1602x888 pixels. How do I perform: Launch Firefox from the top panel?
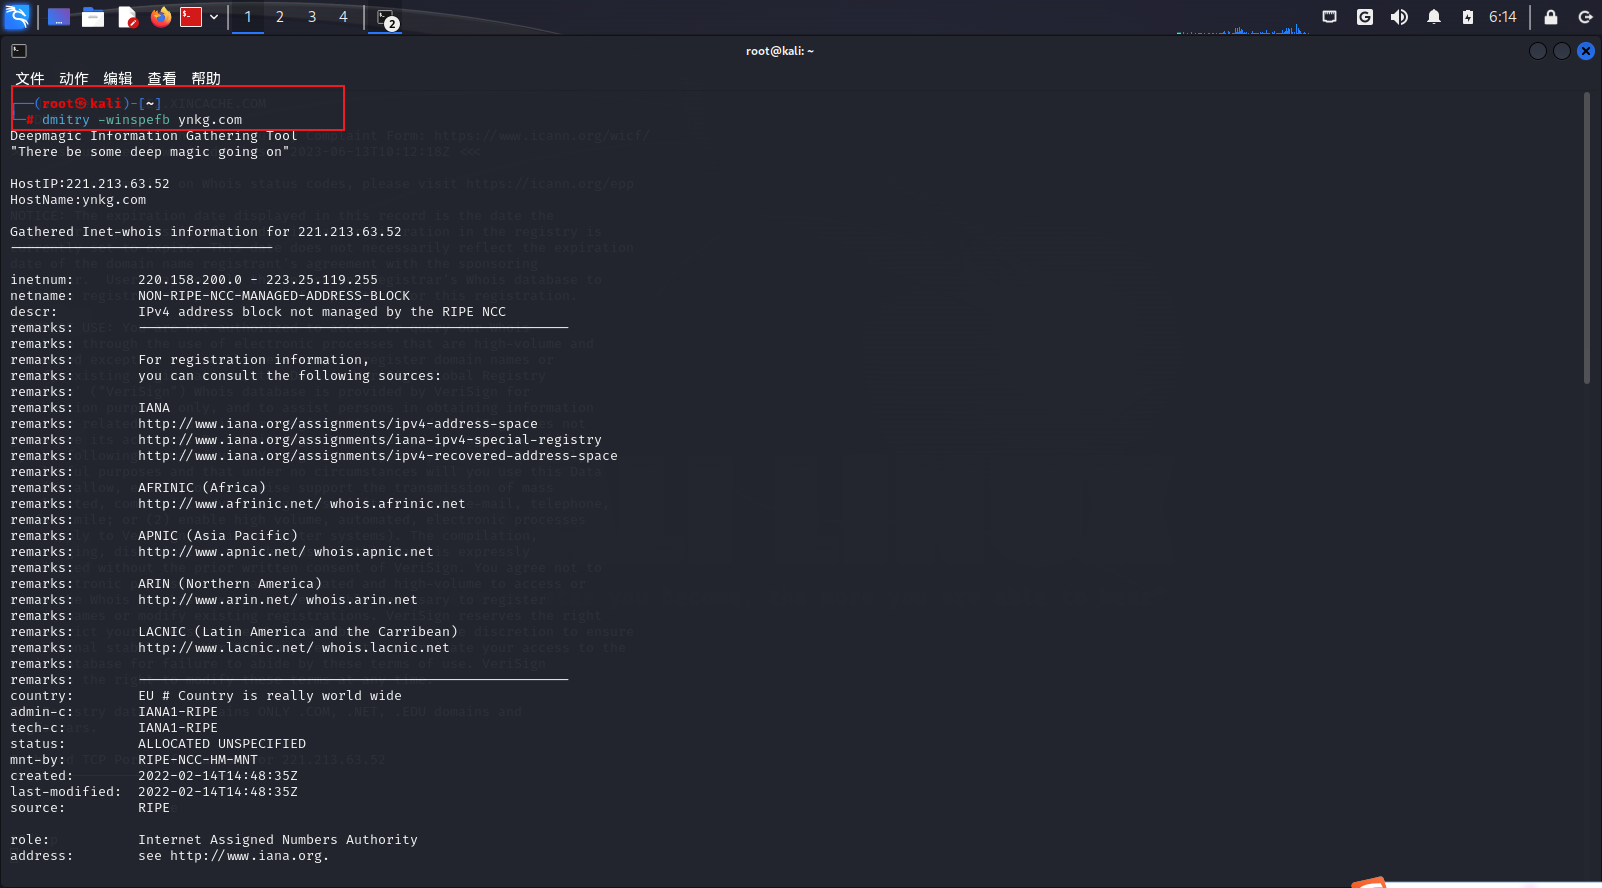[161, 17]
